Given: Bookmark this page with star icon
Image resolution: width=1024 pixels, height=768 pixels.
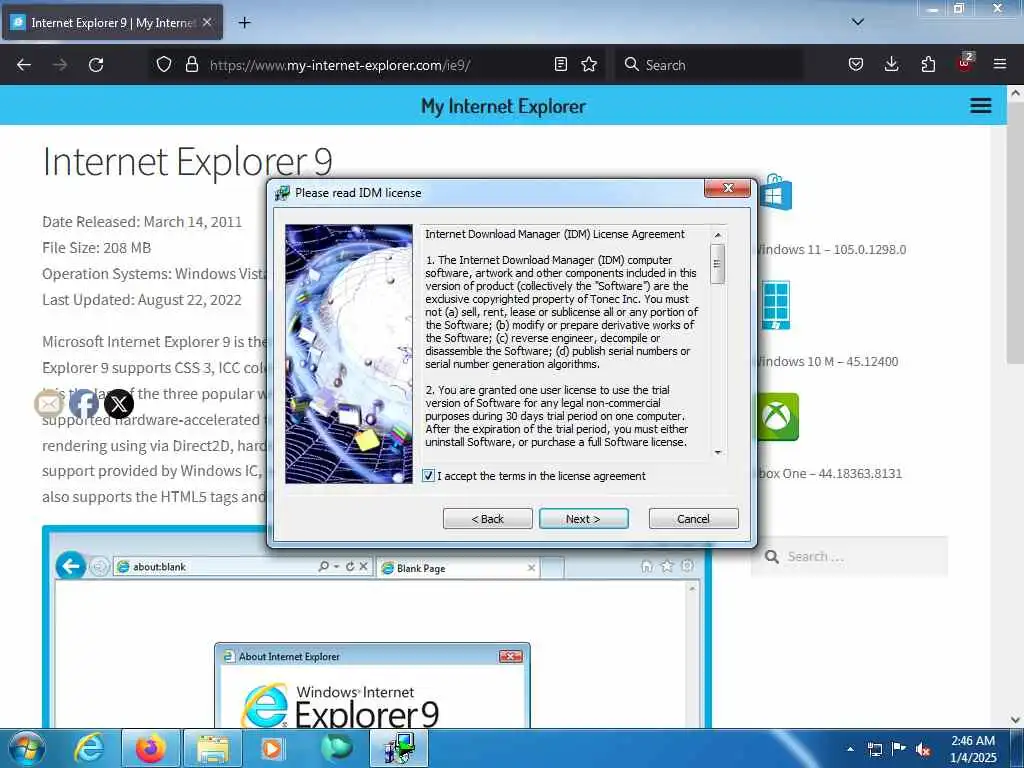Looking at the screenshot, I should 589,64.
